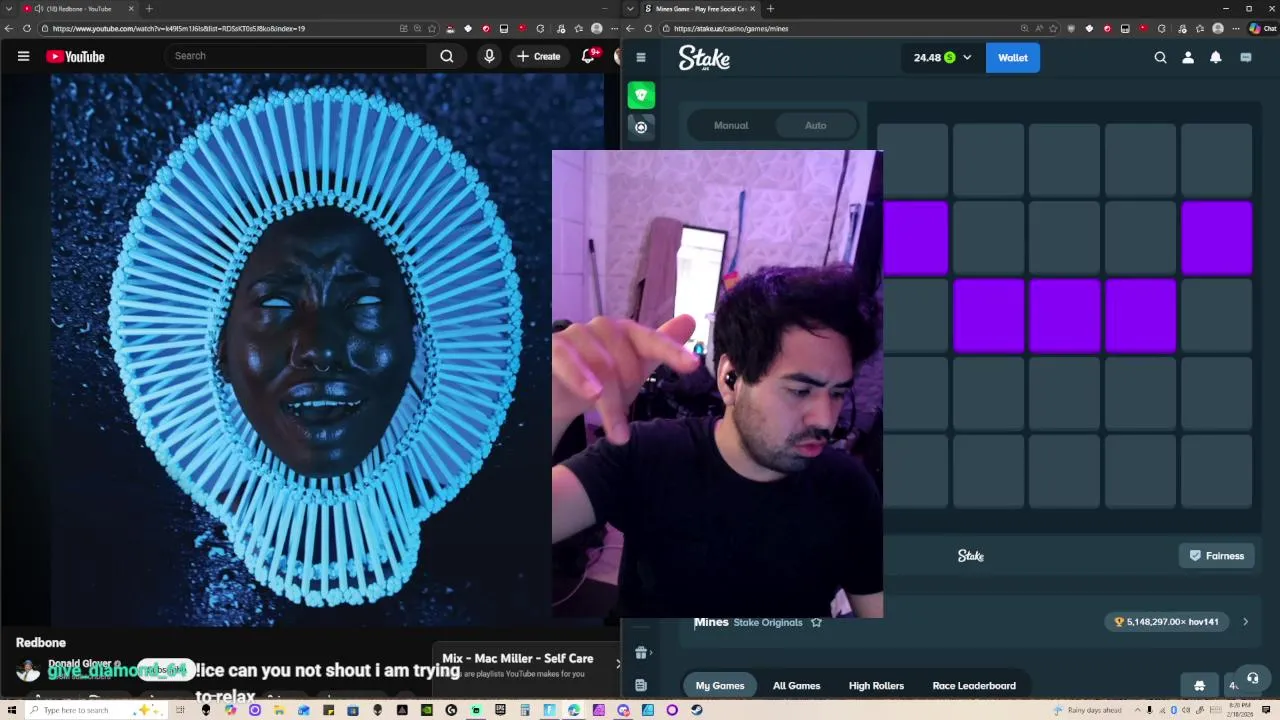Select the rightmost purple tile in second row
Viewport: 1280px width, 720px height.
pyautogui.click(x=1216, y=238)
